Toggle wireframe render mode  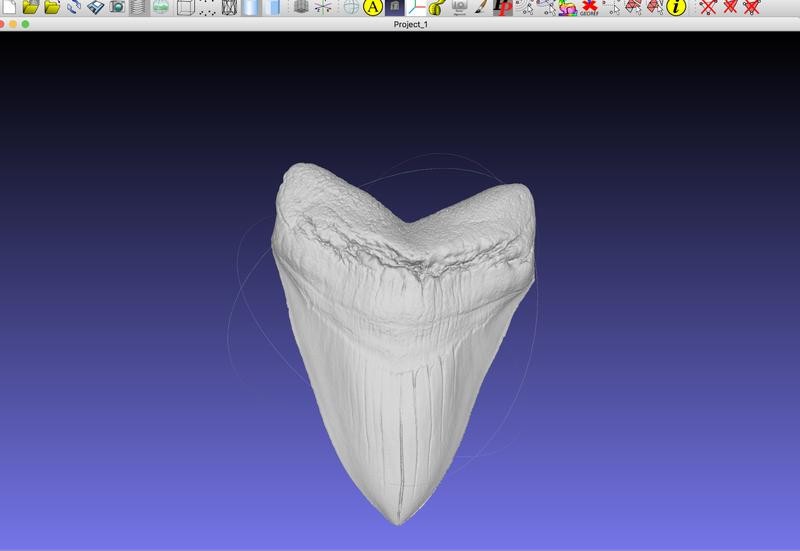click(229, 7)
